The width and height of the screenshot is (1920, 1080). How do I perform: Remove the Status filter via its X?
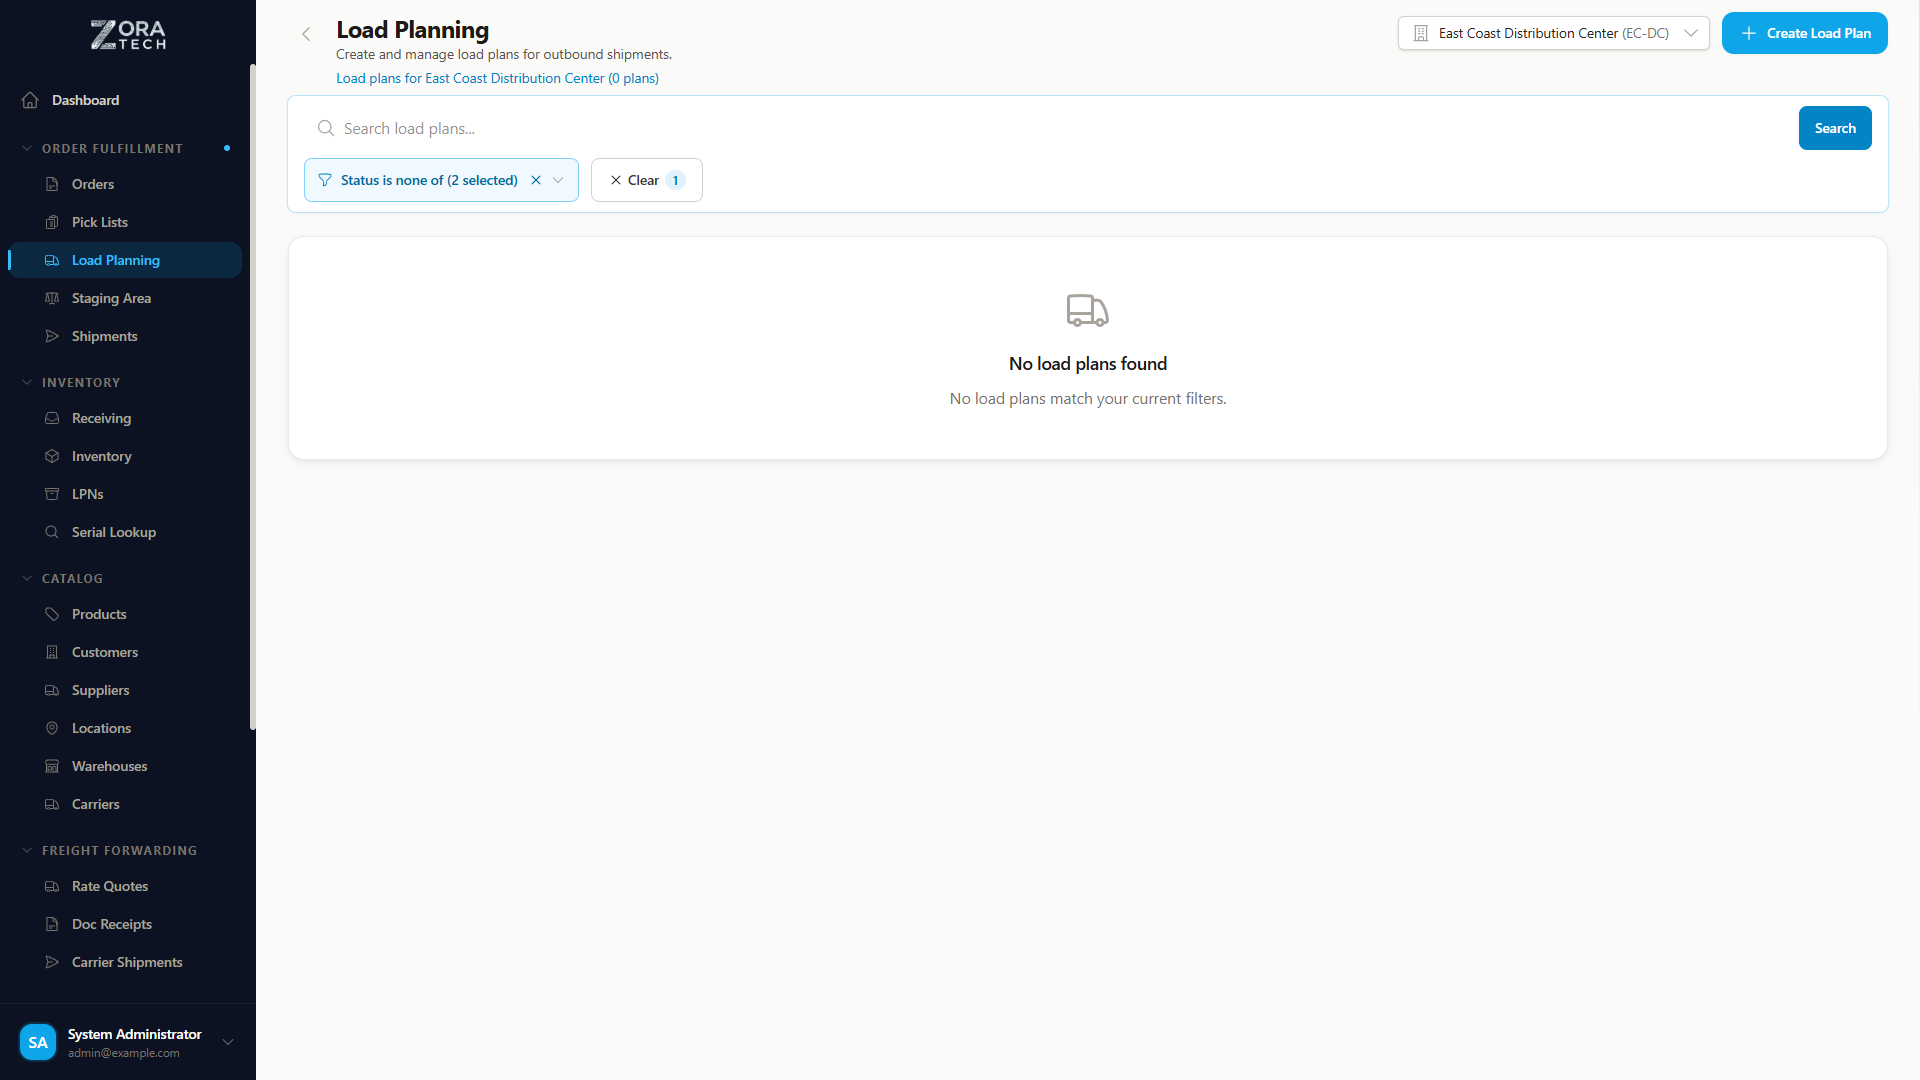537,180
